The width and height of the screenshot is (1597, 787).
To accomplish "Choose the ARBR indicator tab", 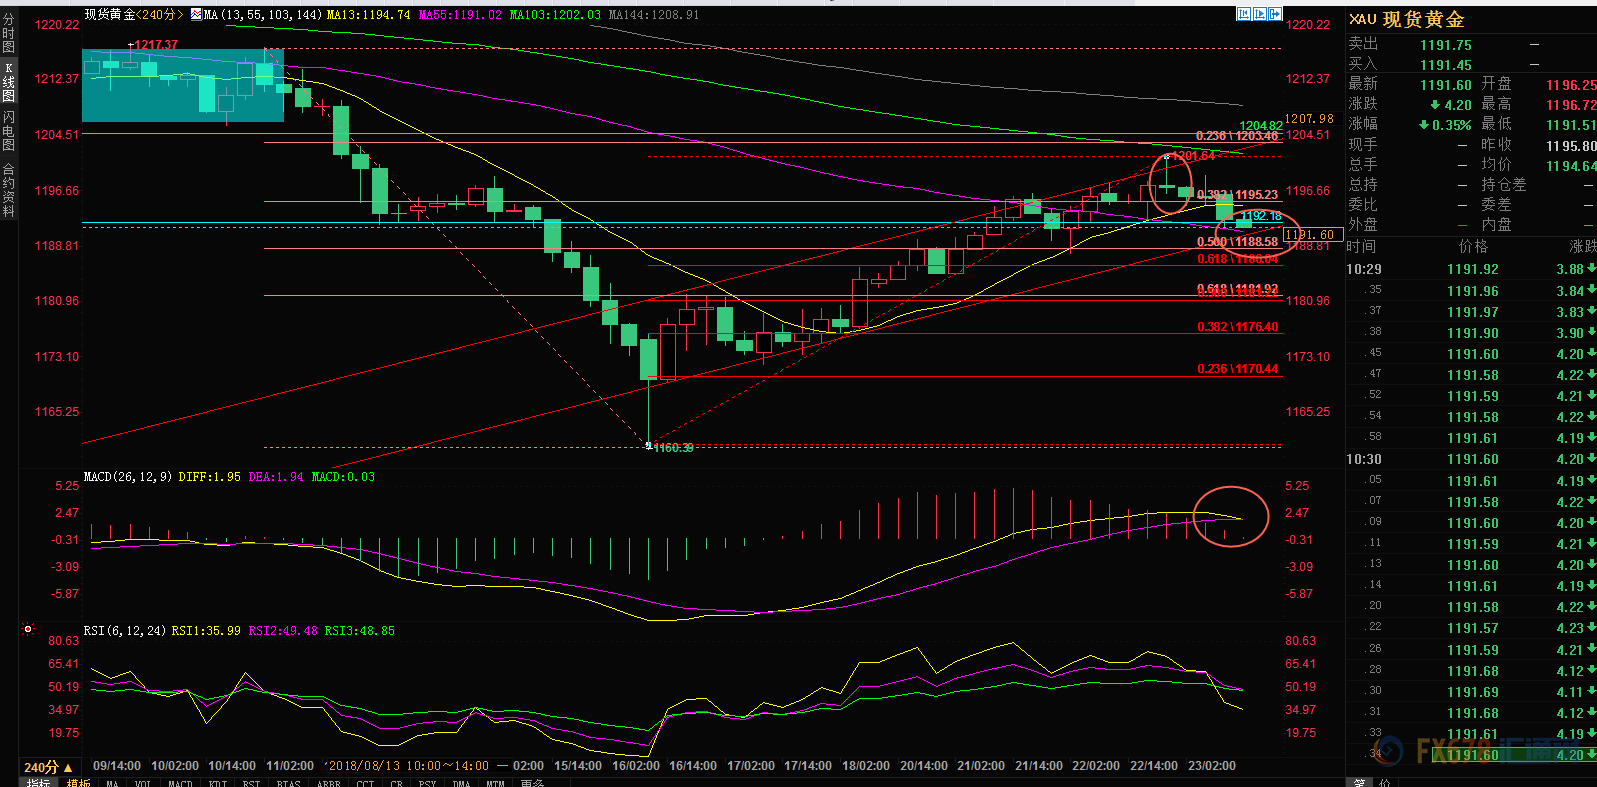I will [329, 783].
